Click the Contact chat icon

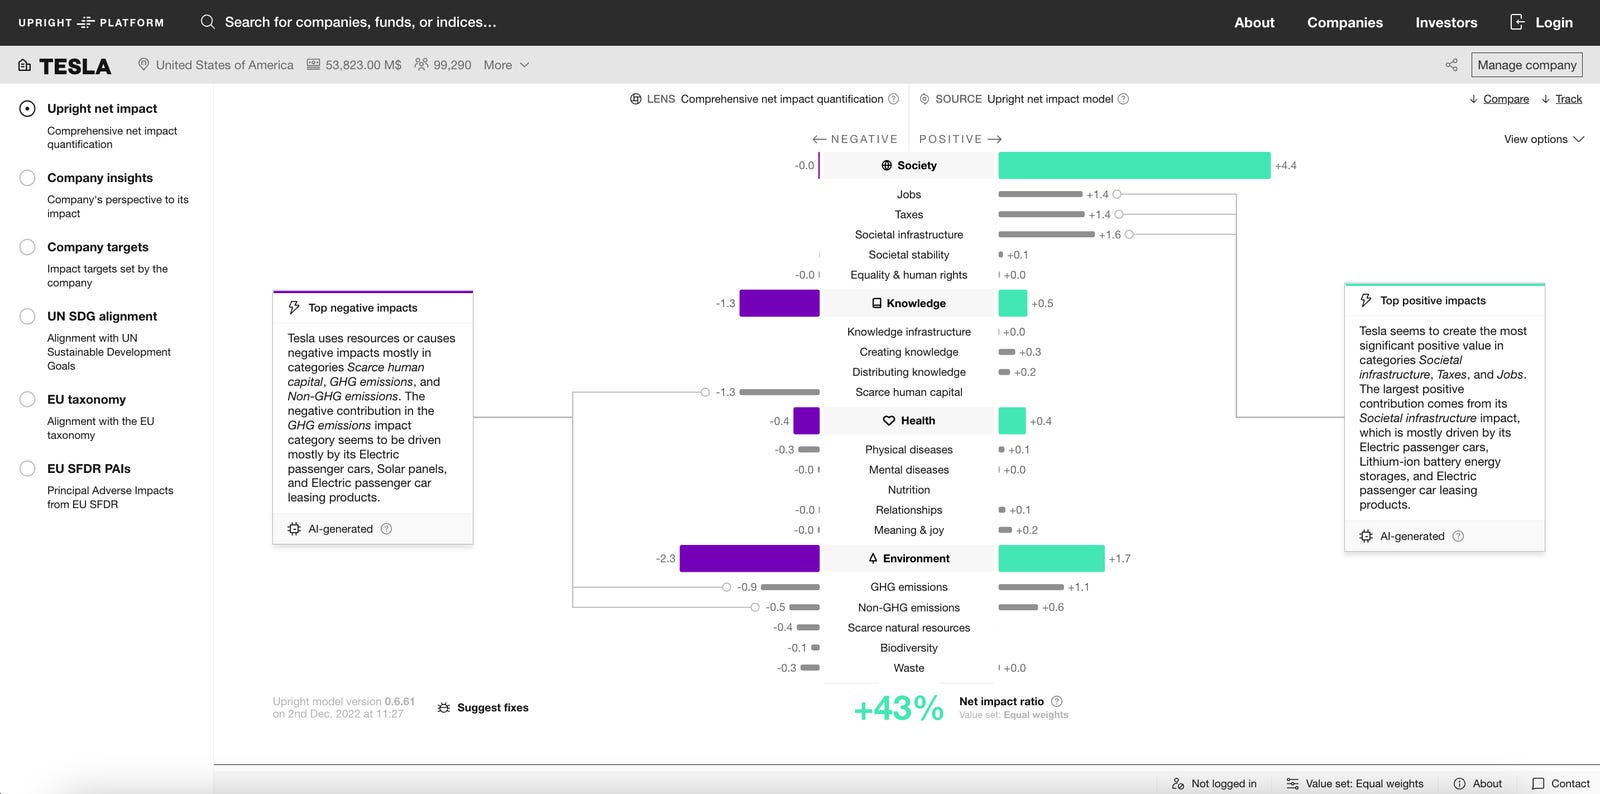[x=1538, y=784]
